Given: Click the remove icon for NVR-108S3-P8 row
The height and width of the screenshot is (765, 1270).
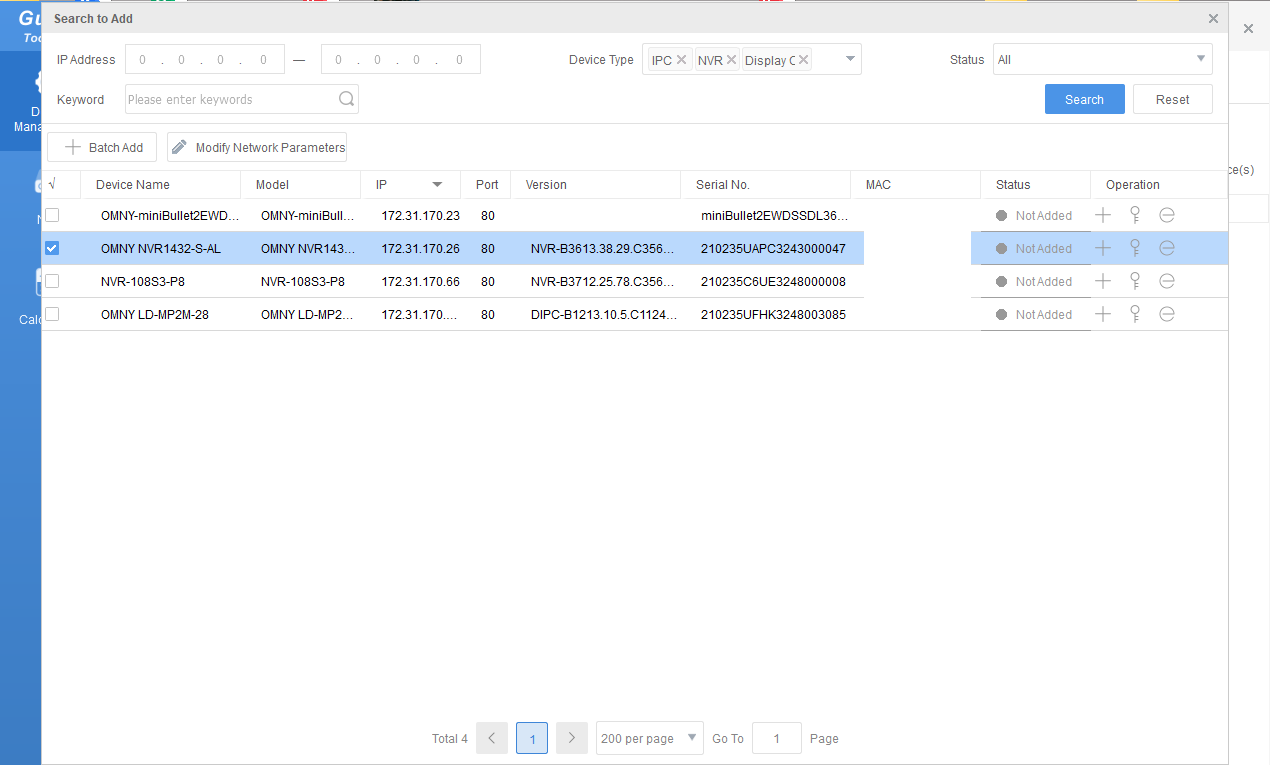Looking at the screenshot, I should (x=1167, y=281).
